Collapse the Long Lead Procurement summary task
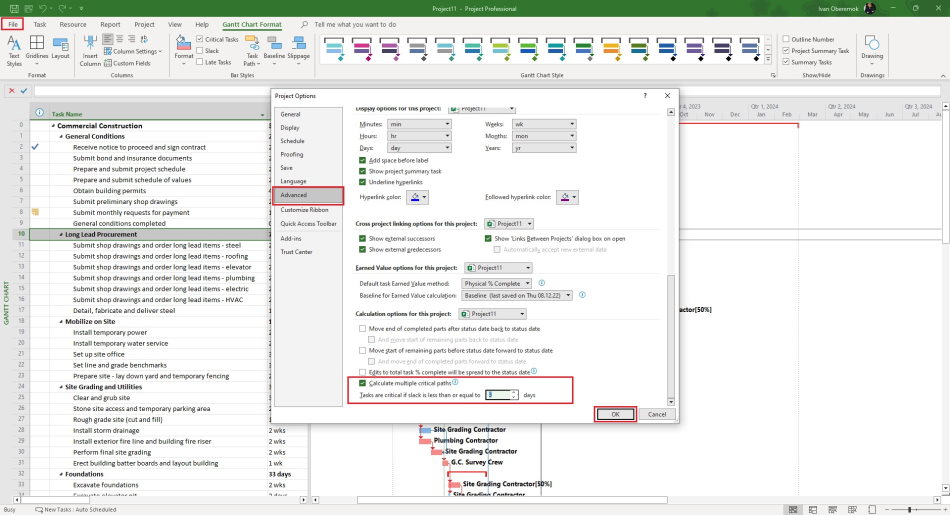Image resolution: width=950 pixels, height=515 pixels. (x=61, y=234)
